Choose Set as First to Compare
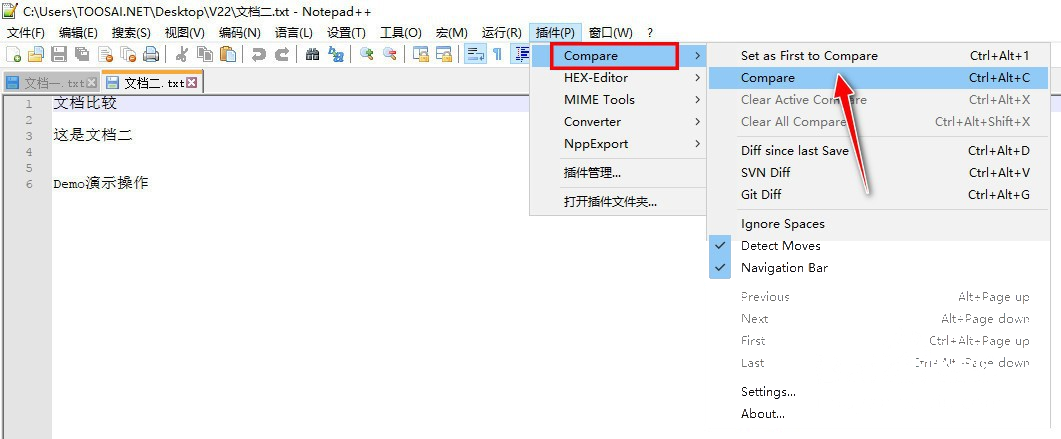Screen dimensions: 1061x439 point(878,55)
